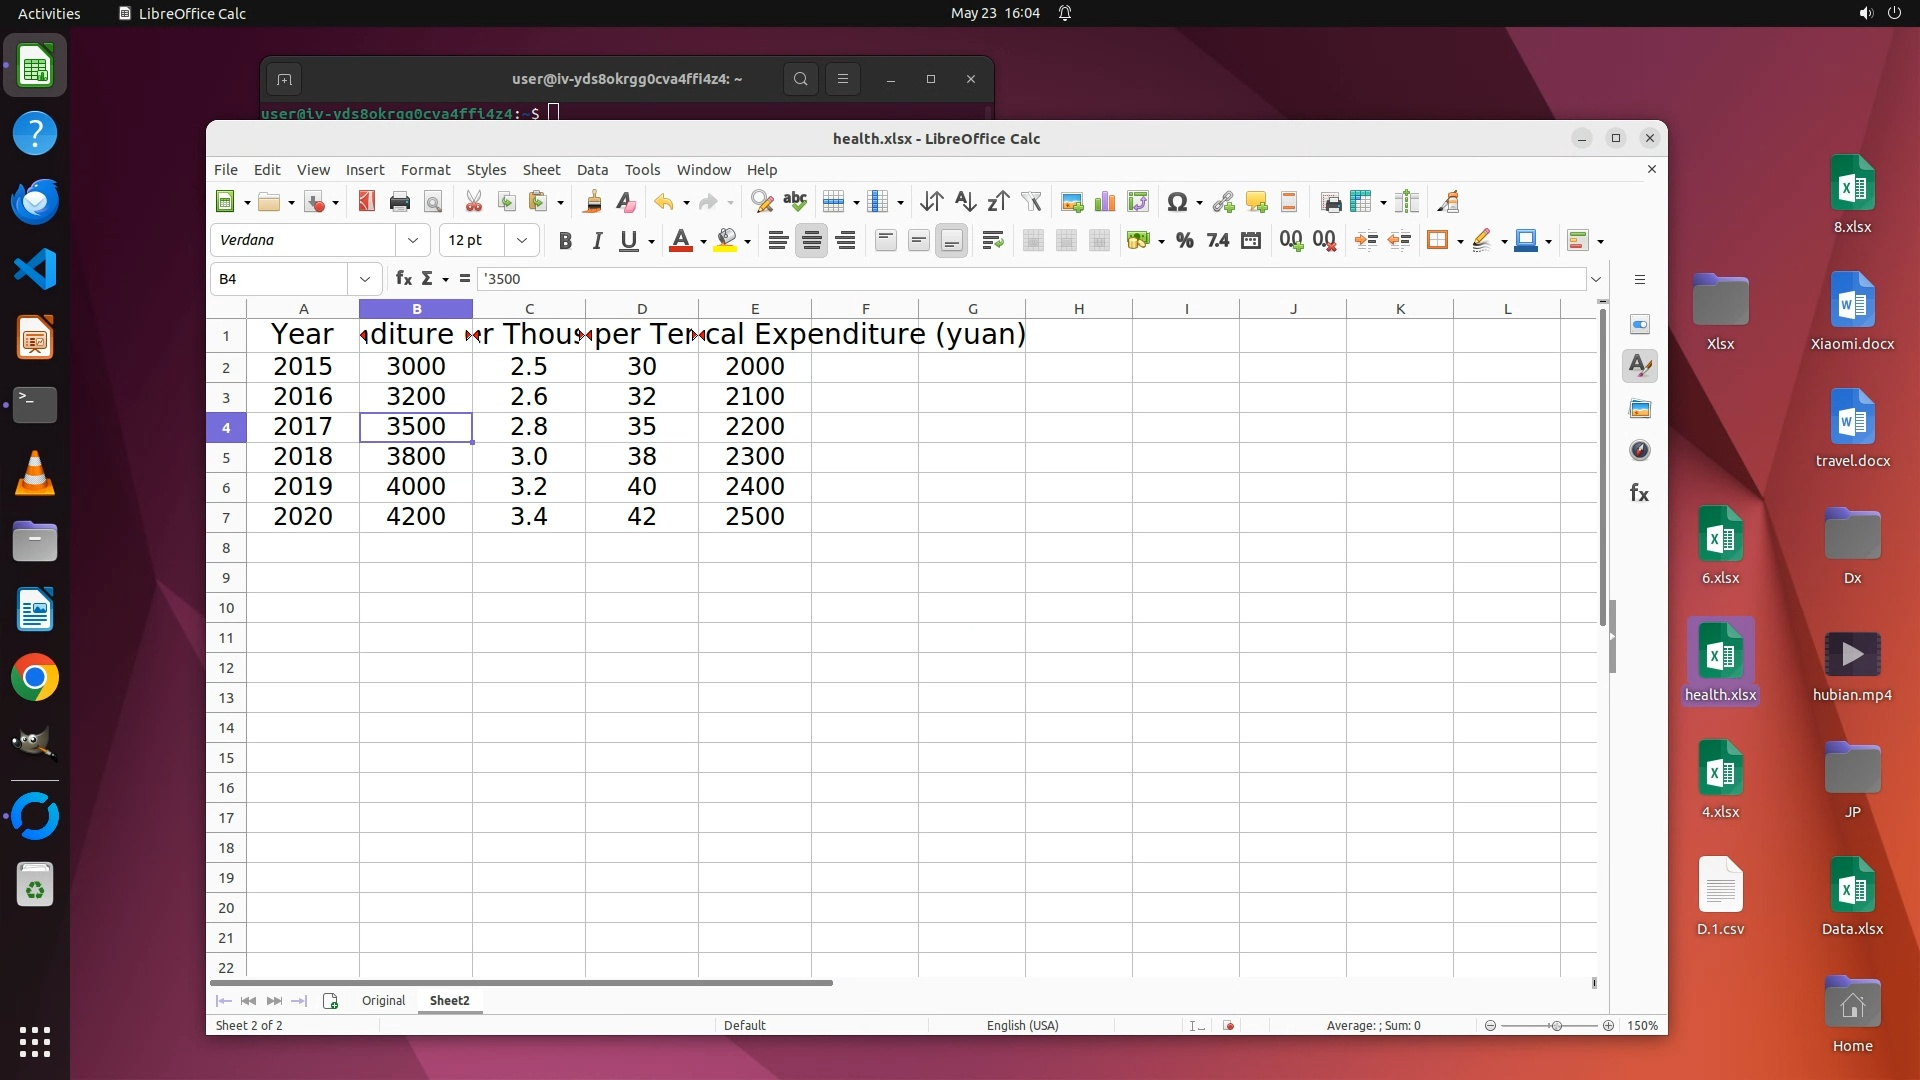This screenshot has height=1080, width=1920.
Task: Click the Activities button in top bar
Action: [49, 13]
